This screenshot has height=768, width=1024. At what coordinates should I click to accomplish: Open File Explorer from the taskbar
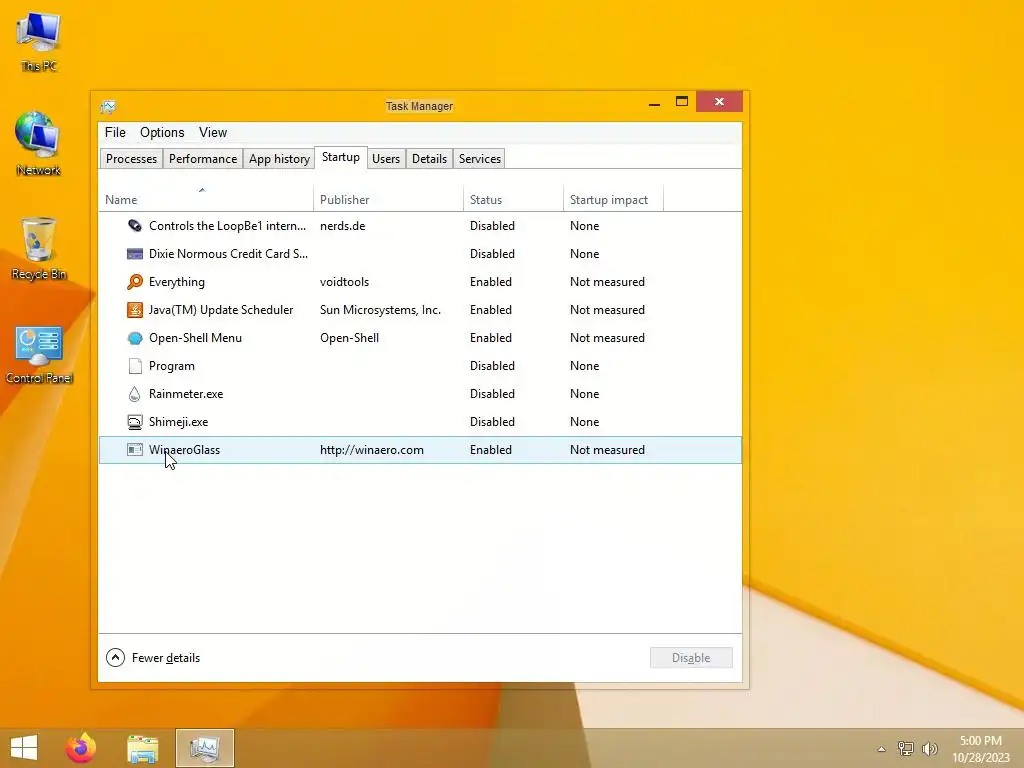click(142, 748)
